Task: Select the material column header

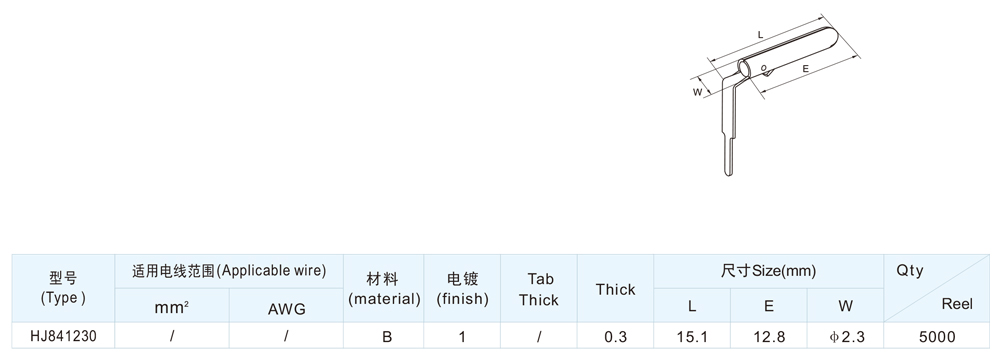Action: pyautogui.click(x=384, y=289)
